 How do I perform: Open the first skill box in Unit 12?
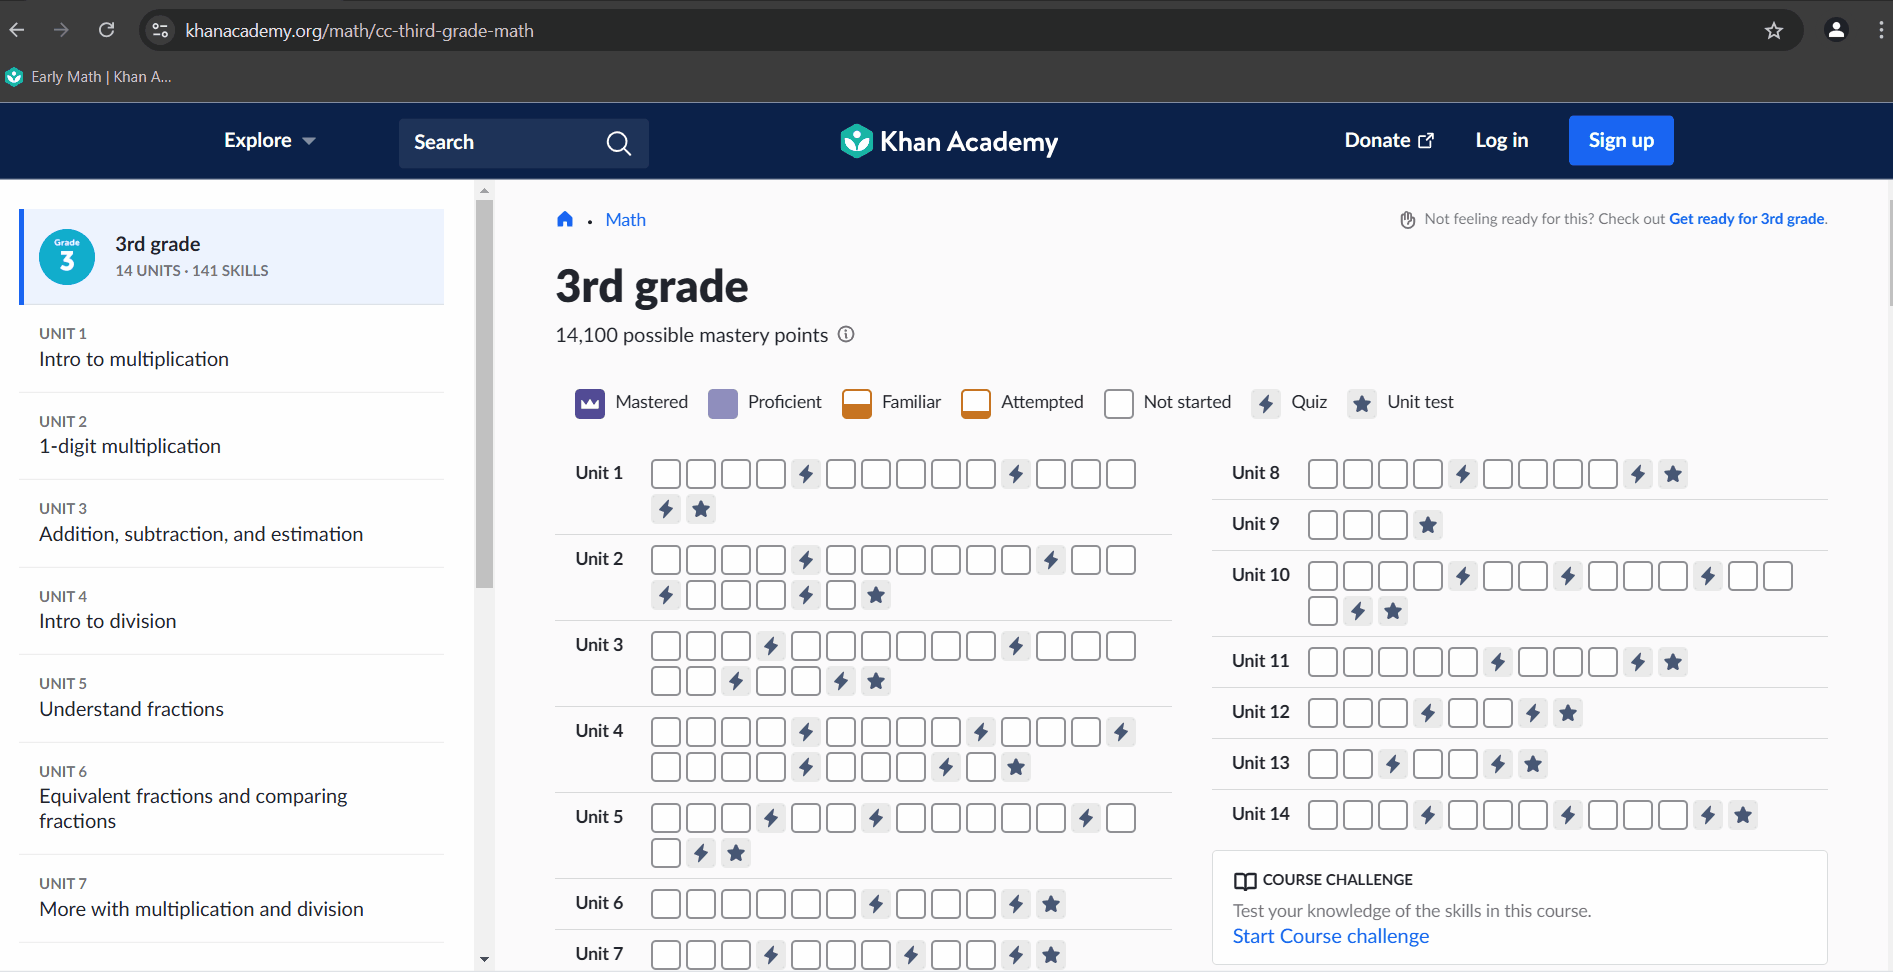(x=1323, y=713)
